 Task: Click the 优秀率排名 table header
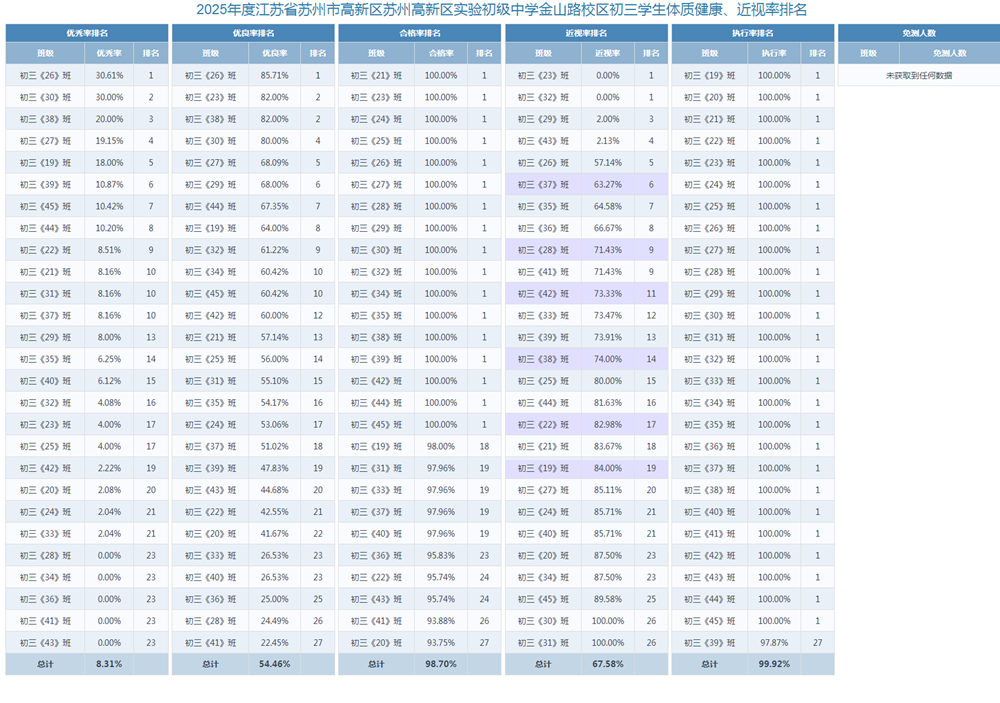pos(87,33)
